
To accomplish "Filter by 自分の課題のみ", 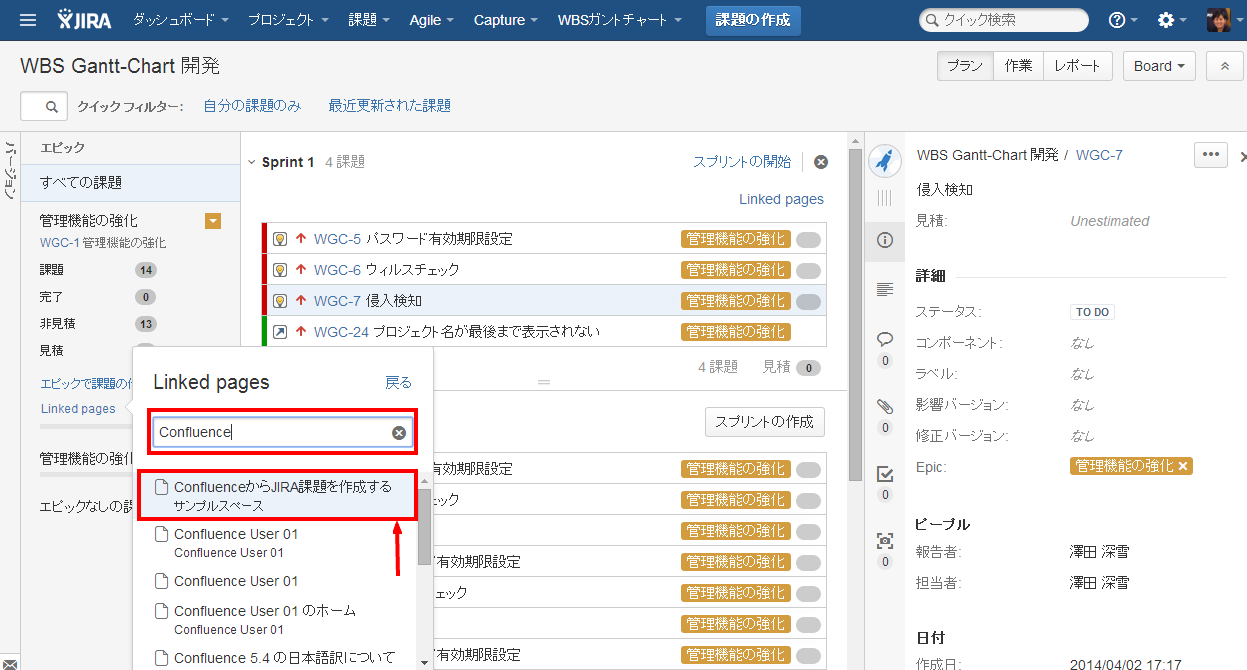I will pyautogui.click(x=252, y=106).
